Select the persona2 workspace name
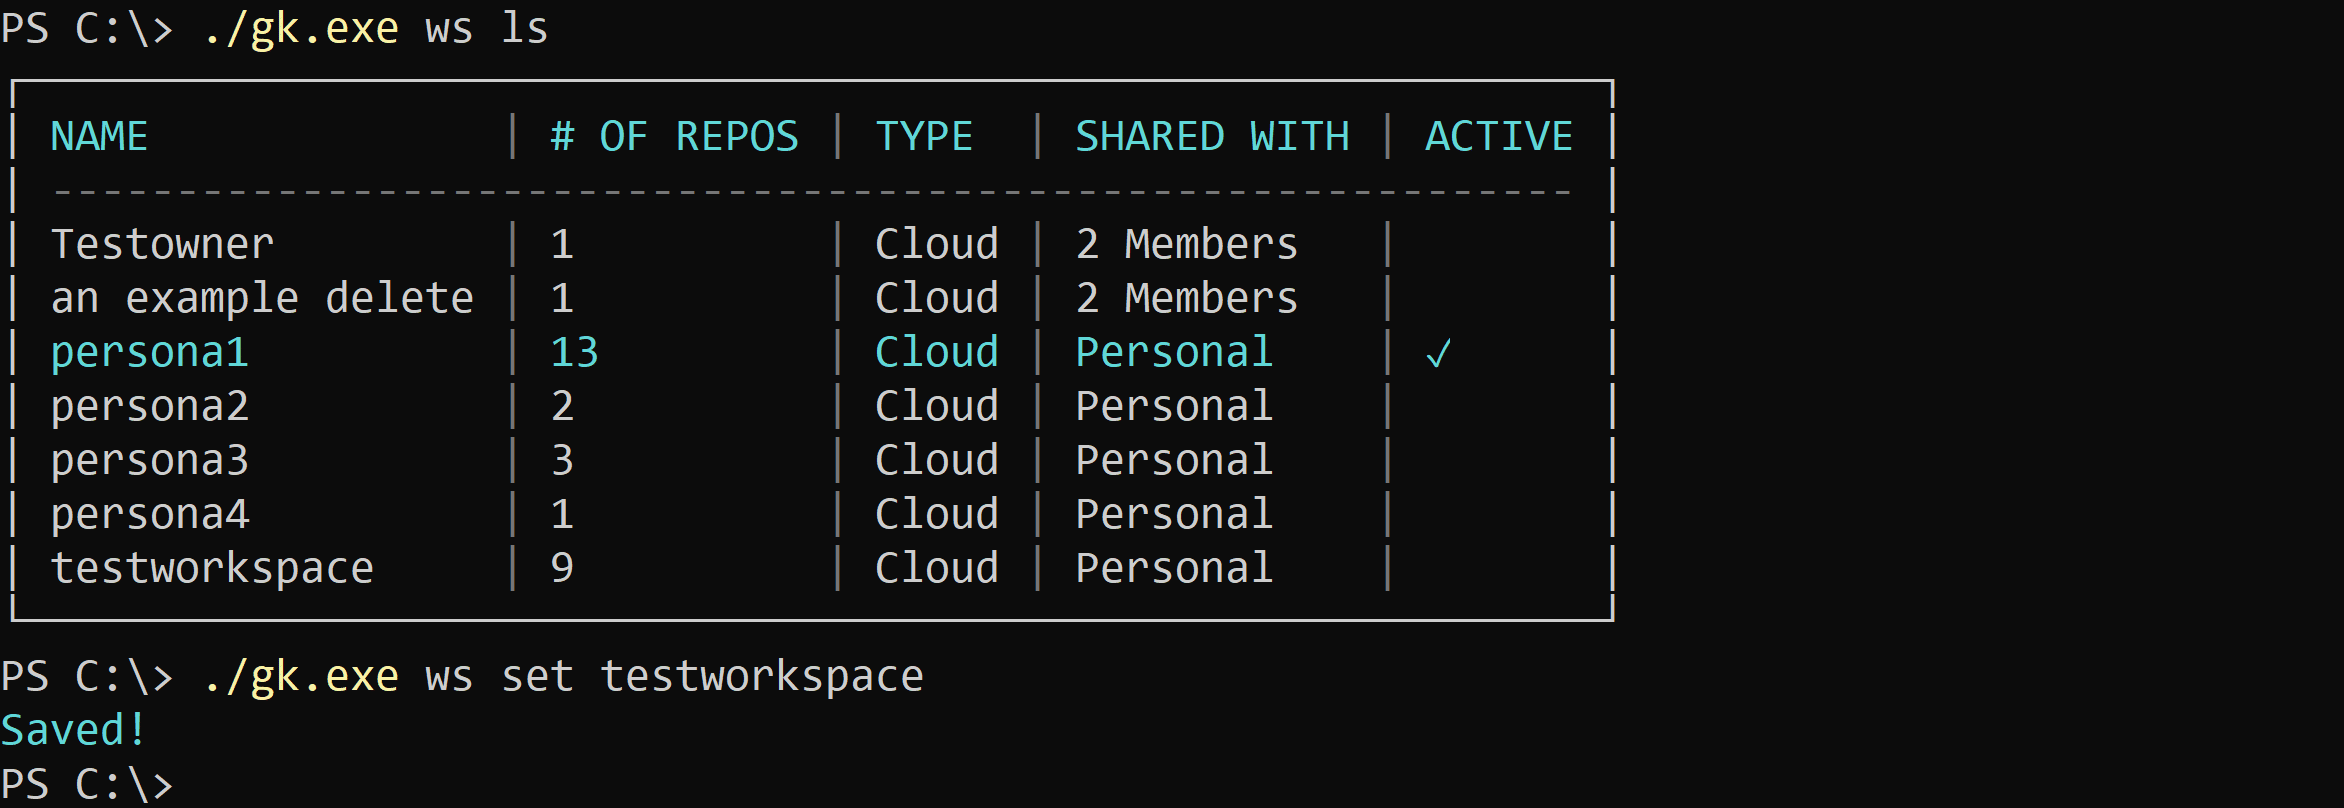The image size is (2344, 808). click(150, 407)
